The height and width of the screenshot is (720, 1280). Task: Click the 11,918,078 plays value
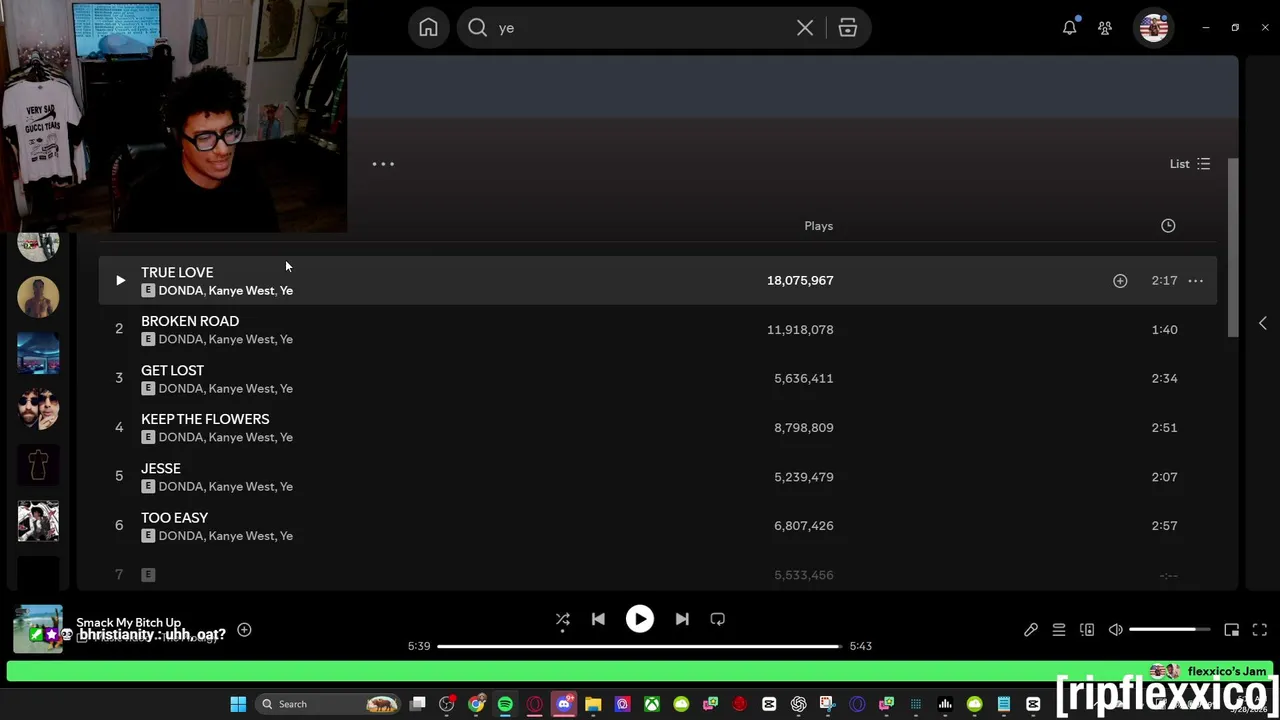pos(800,330)
